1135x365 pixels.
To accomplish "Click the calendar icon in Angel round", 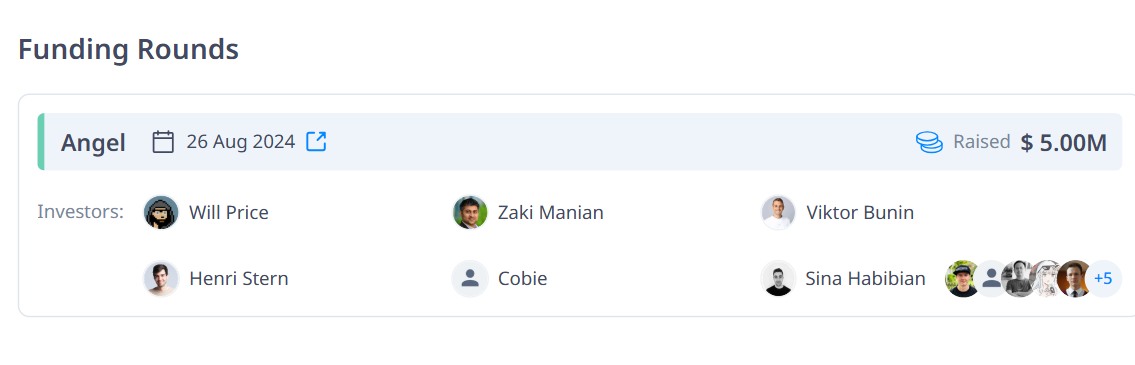I will pos(163,141).
